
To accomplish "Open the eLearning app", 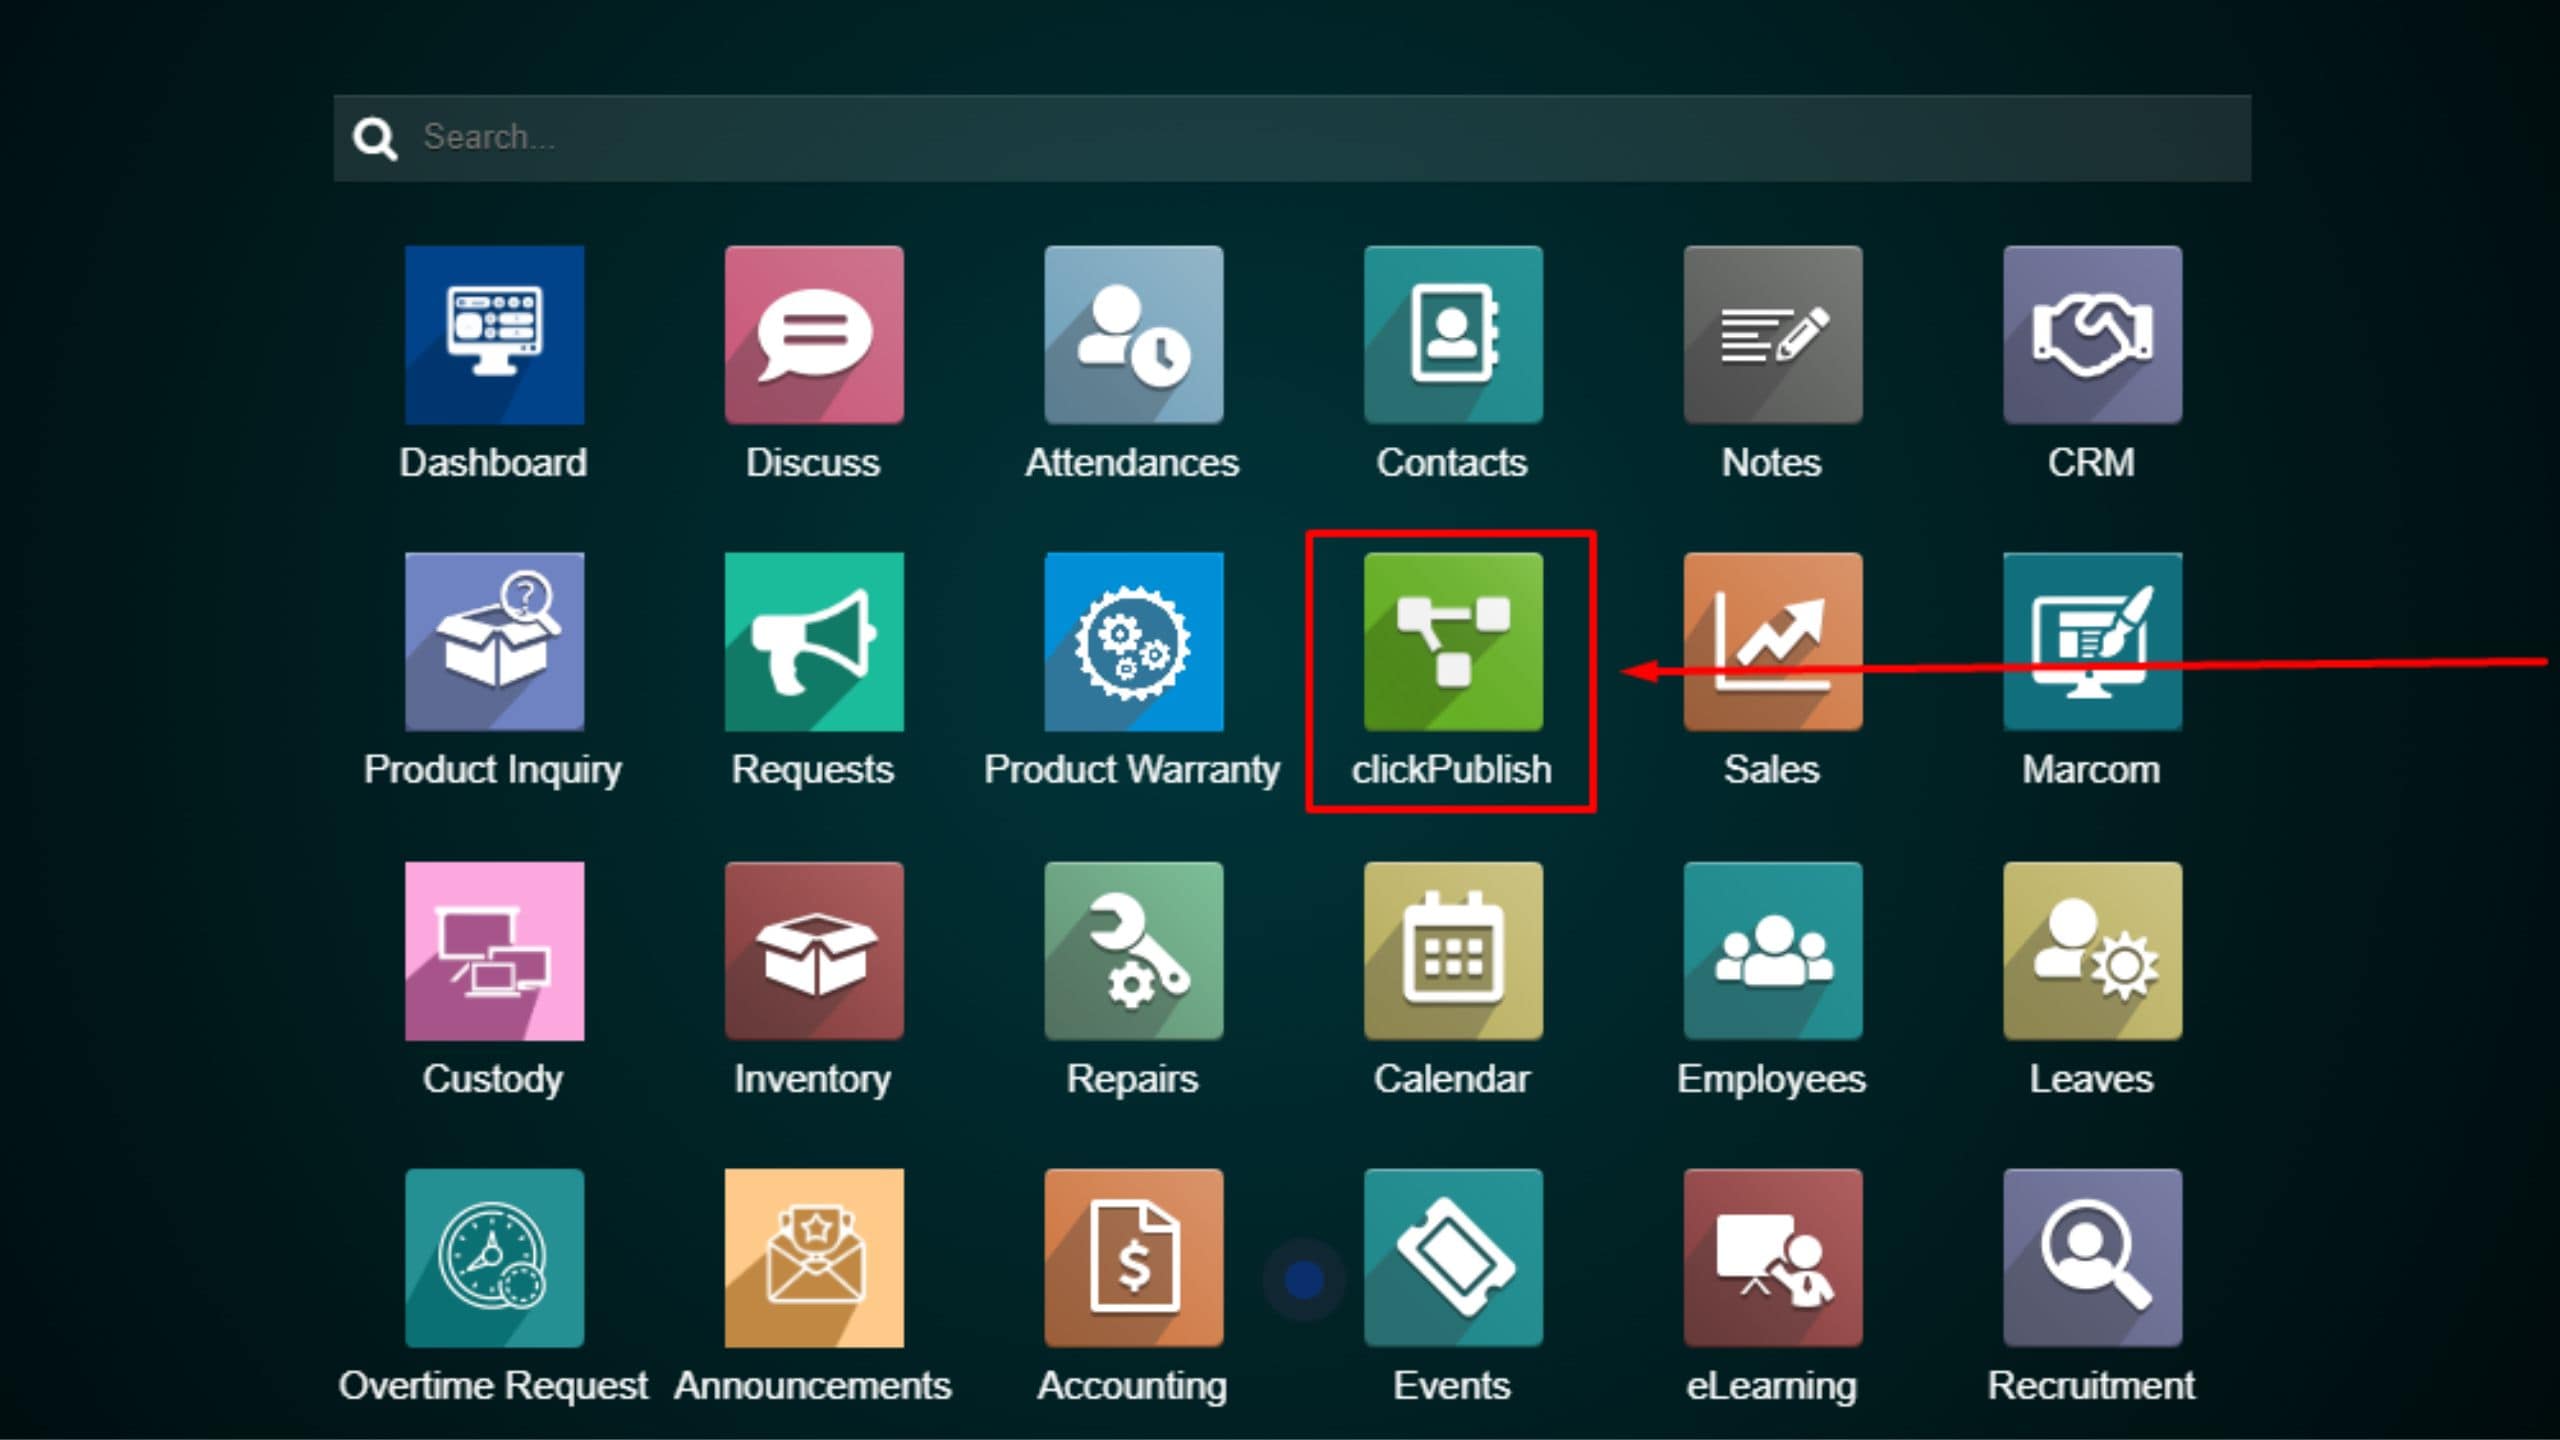I will click(1773, 1258).
